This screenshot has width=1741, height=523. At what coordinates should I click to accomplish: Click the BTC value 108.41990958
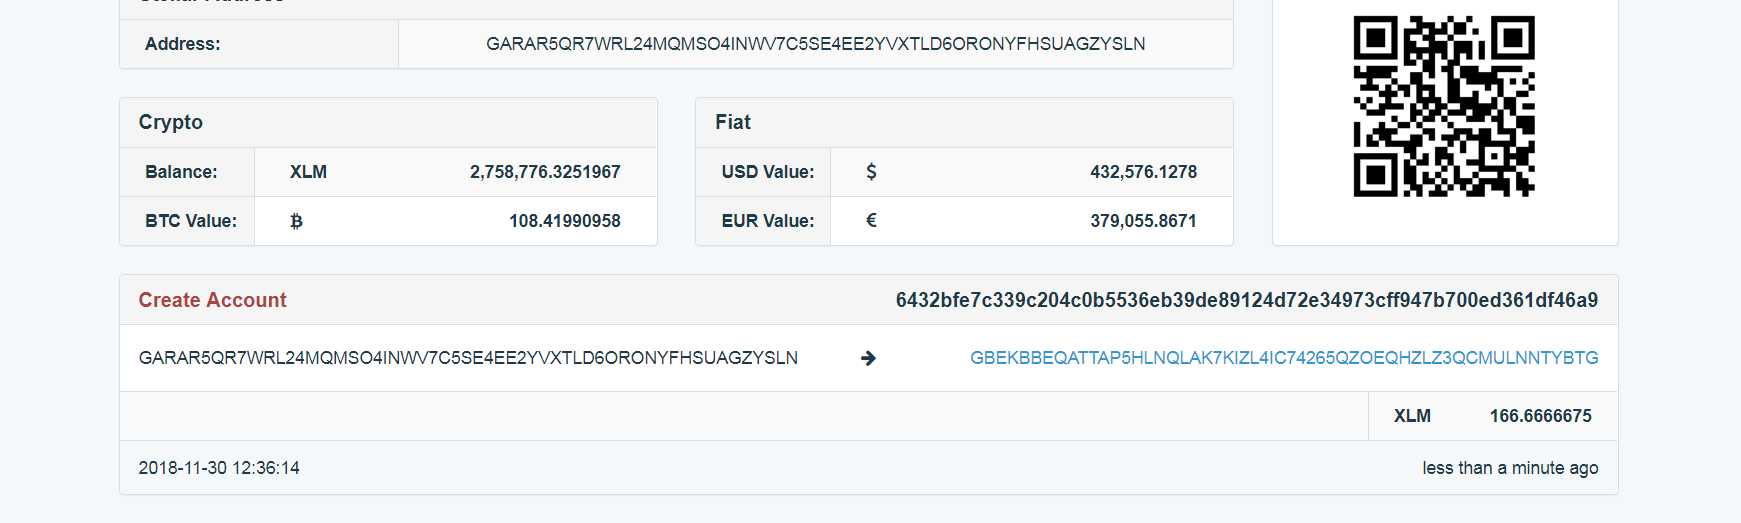(x=564, y=221)
